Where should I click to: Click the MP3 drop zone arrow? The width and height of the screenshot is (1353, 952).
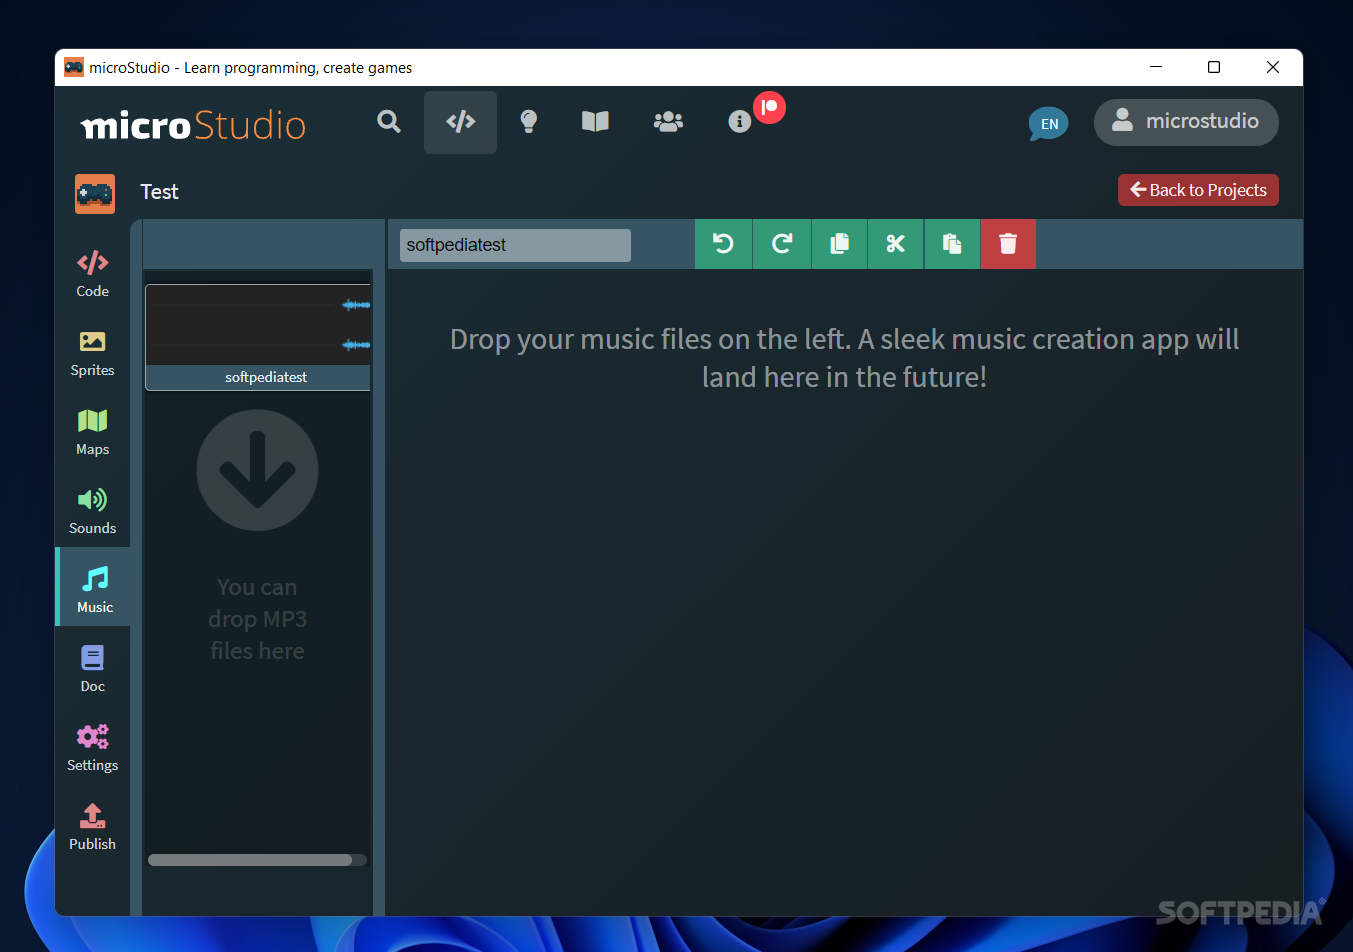[257, 470]
